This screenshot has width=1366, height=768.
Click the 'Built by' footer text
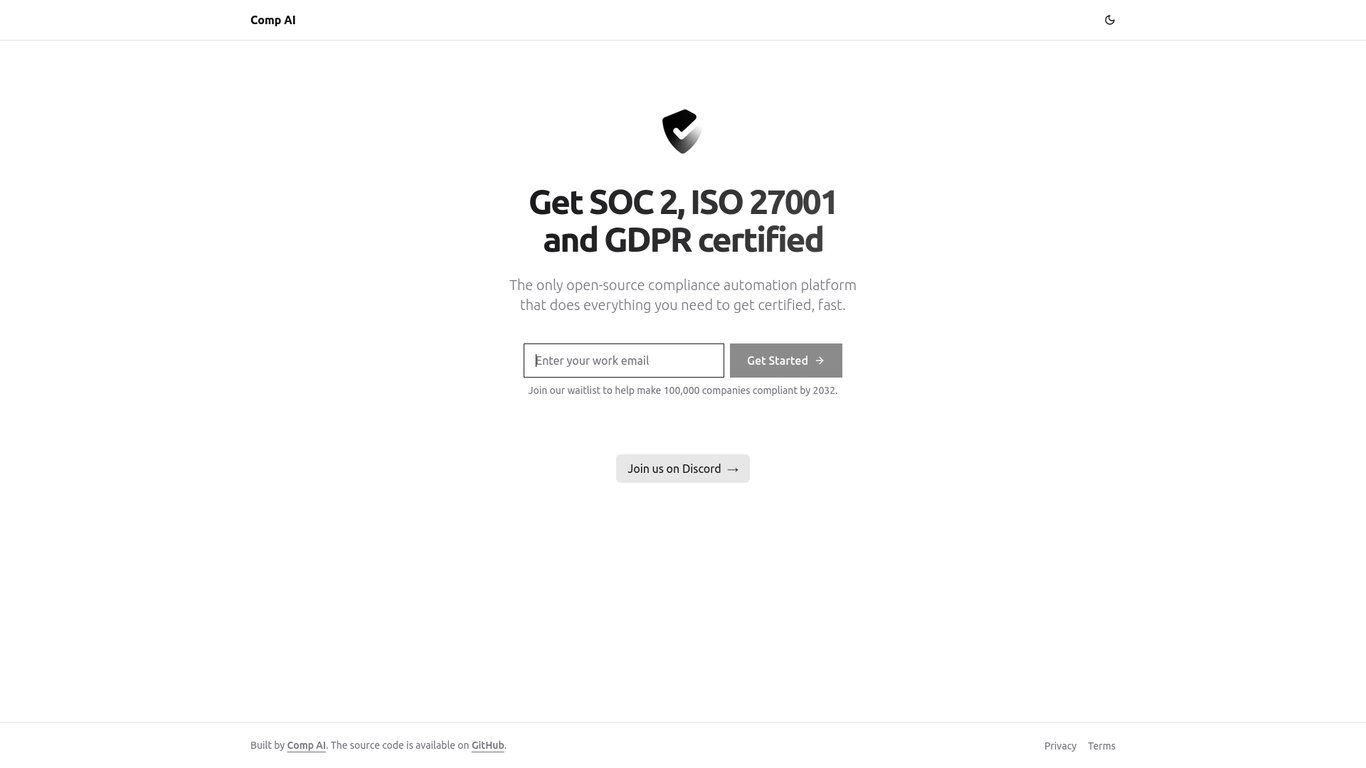(x=267, y=745)
